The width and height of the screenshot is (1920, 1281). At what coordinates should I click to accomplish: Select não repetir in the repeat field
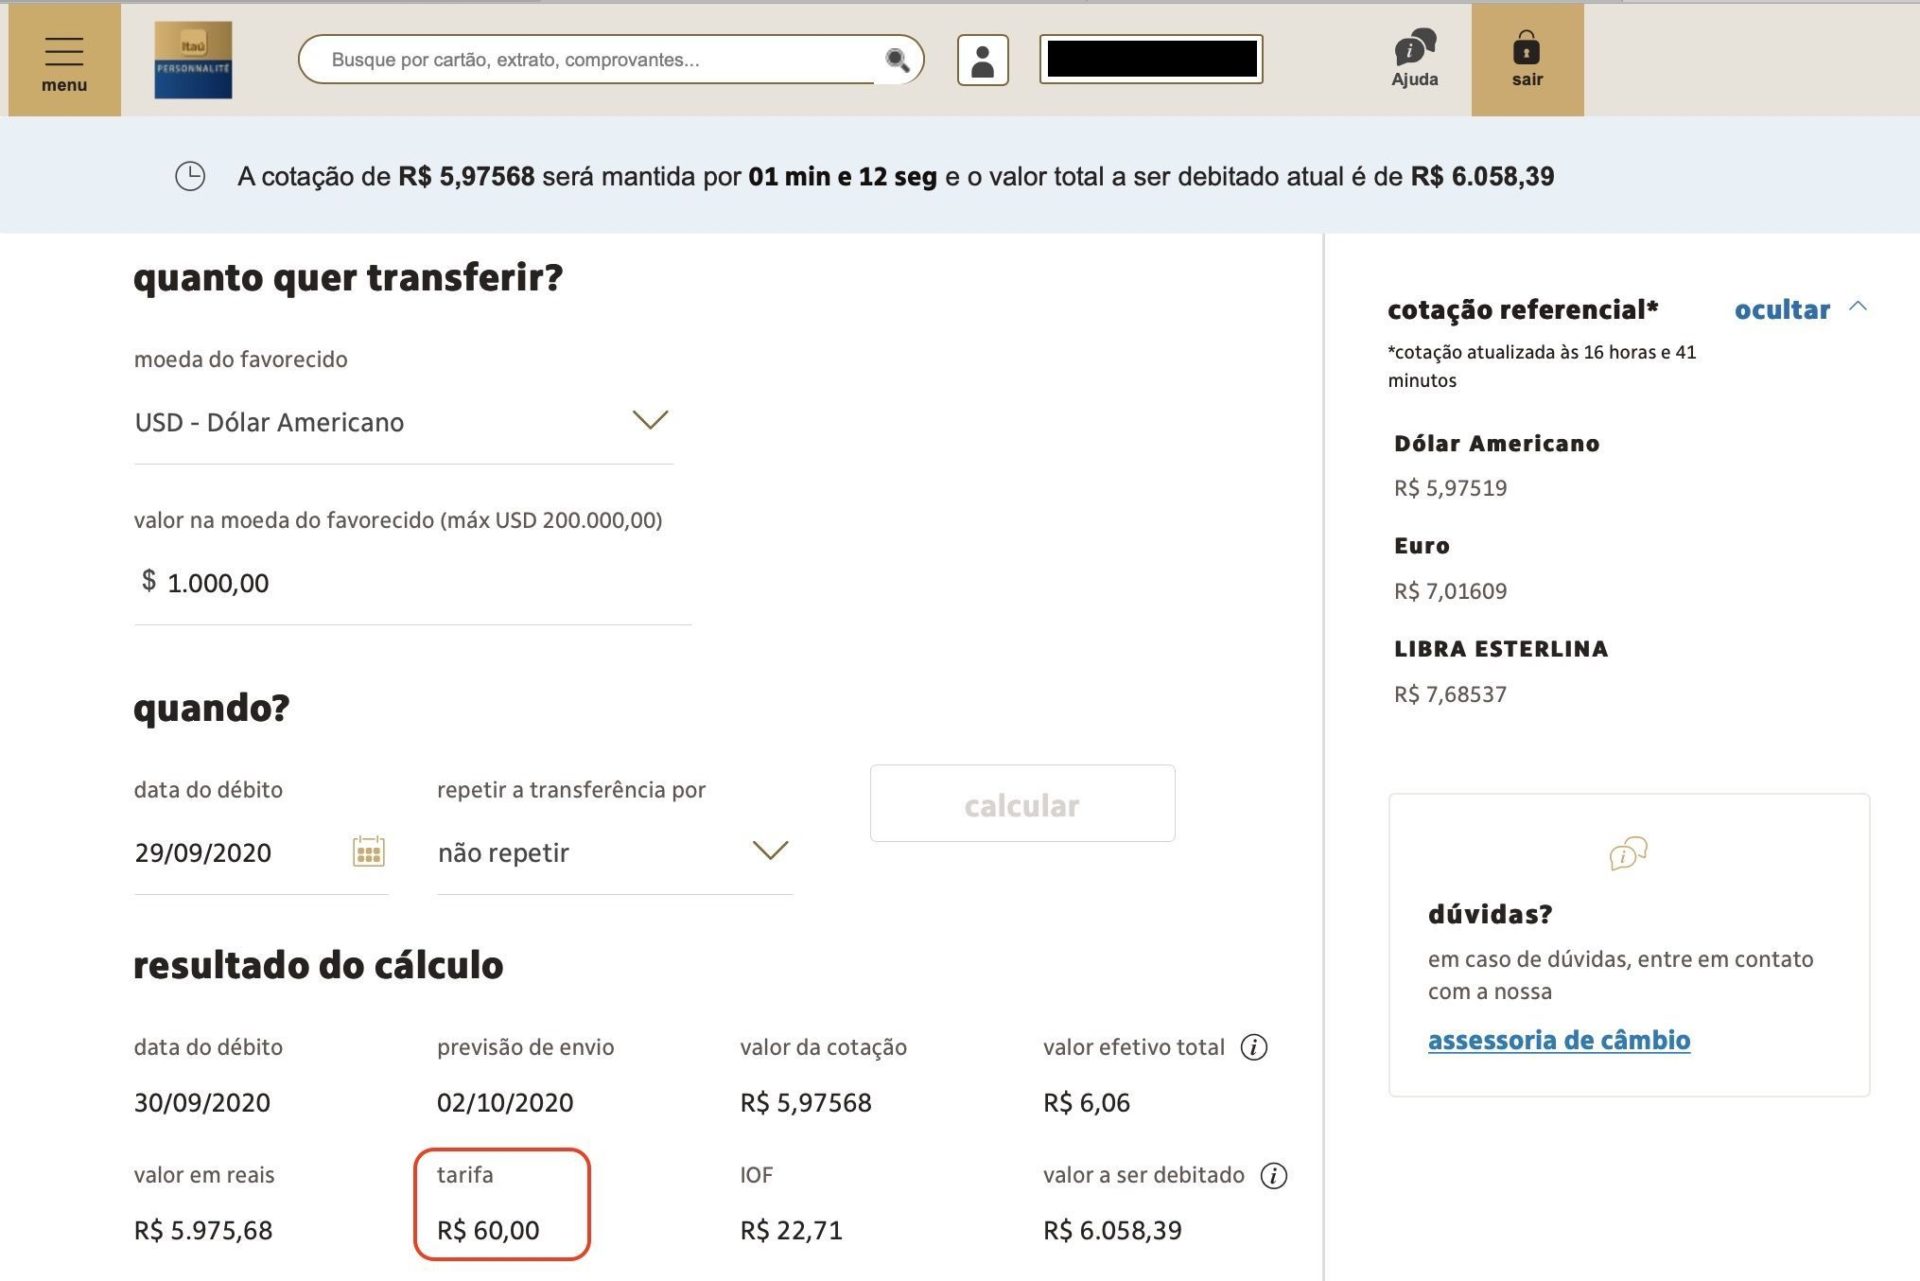pyautogui.click(x=503, y=852)
